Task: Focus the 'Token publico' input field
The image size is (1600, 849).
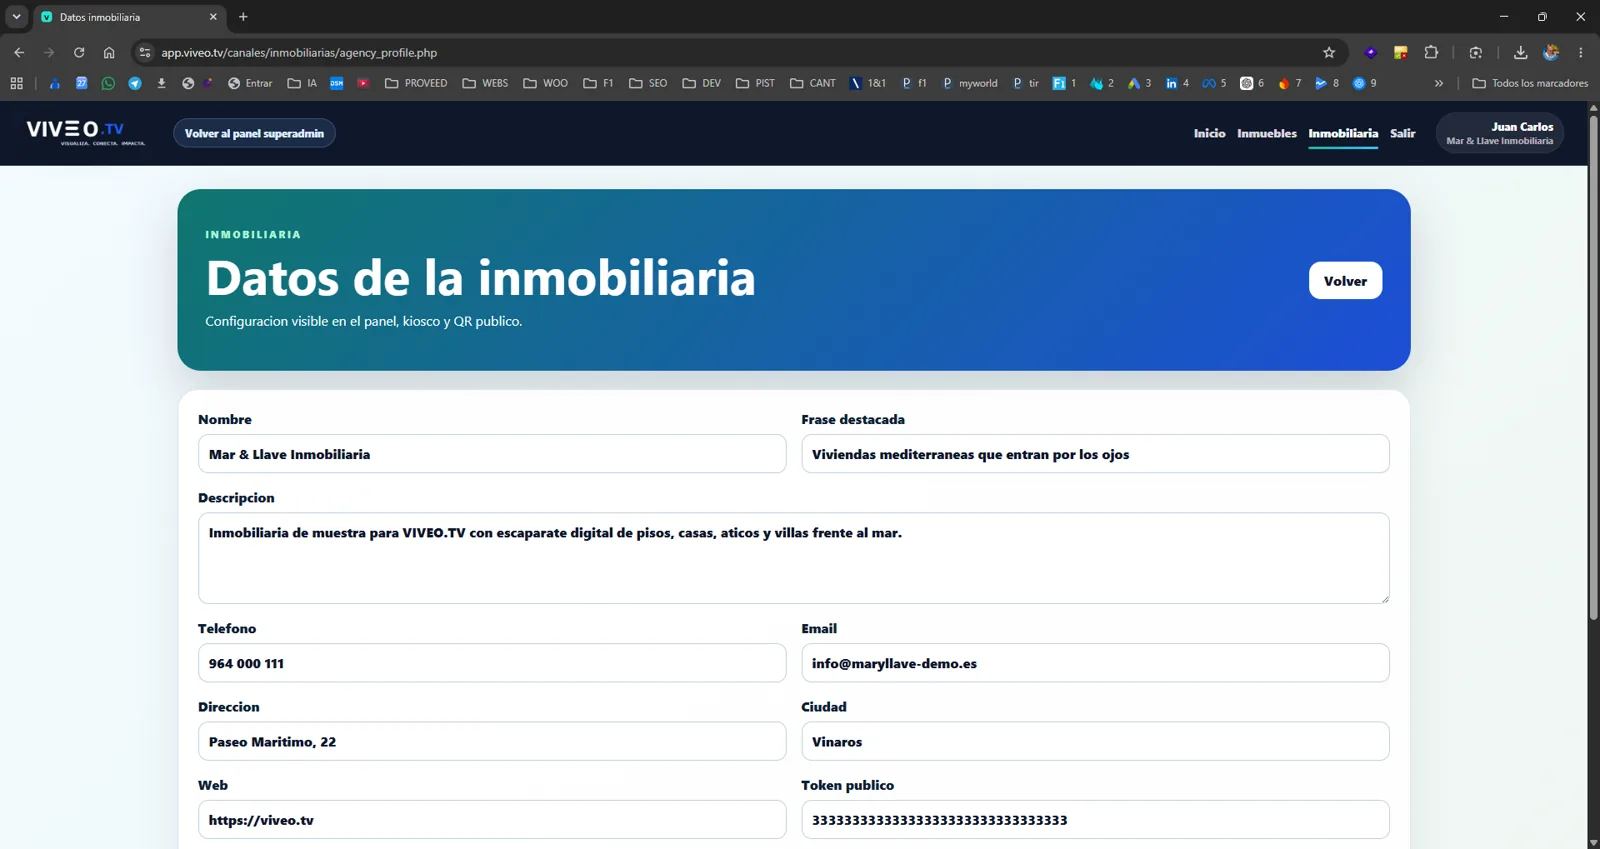Action: point(1095,820)
